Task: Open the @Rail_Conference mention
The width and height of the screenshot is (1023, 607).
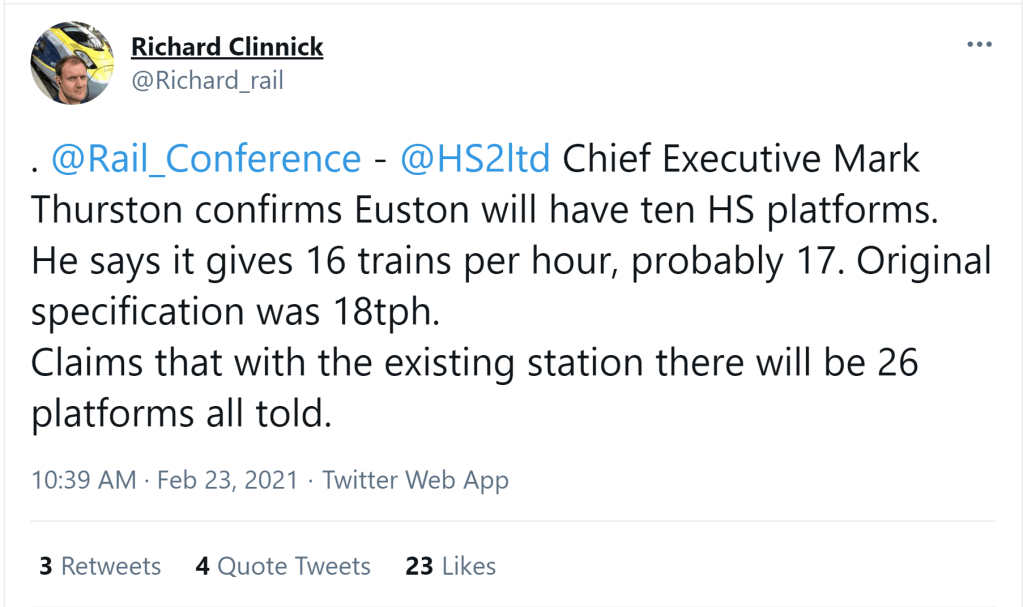Action: pos(205,159)
